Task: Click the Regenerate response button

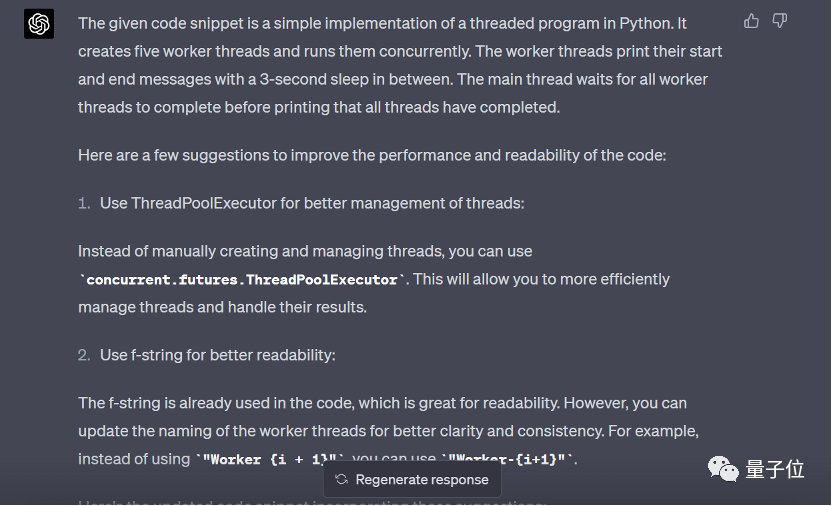Action: (412, 479)
